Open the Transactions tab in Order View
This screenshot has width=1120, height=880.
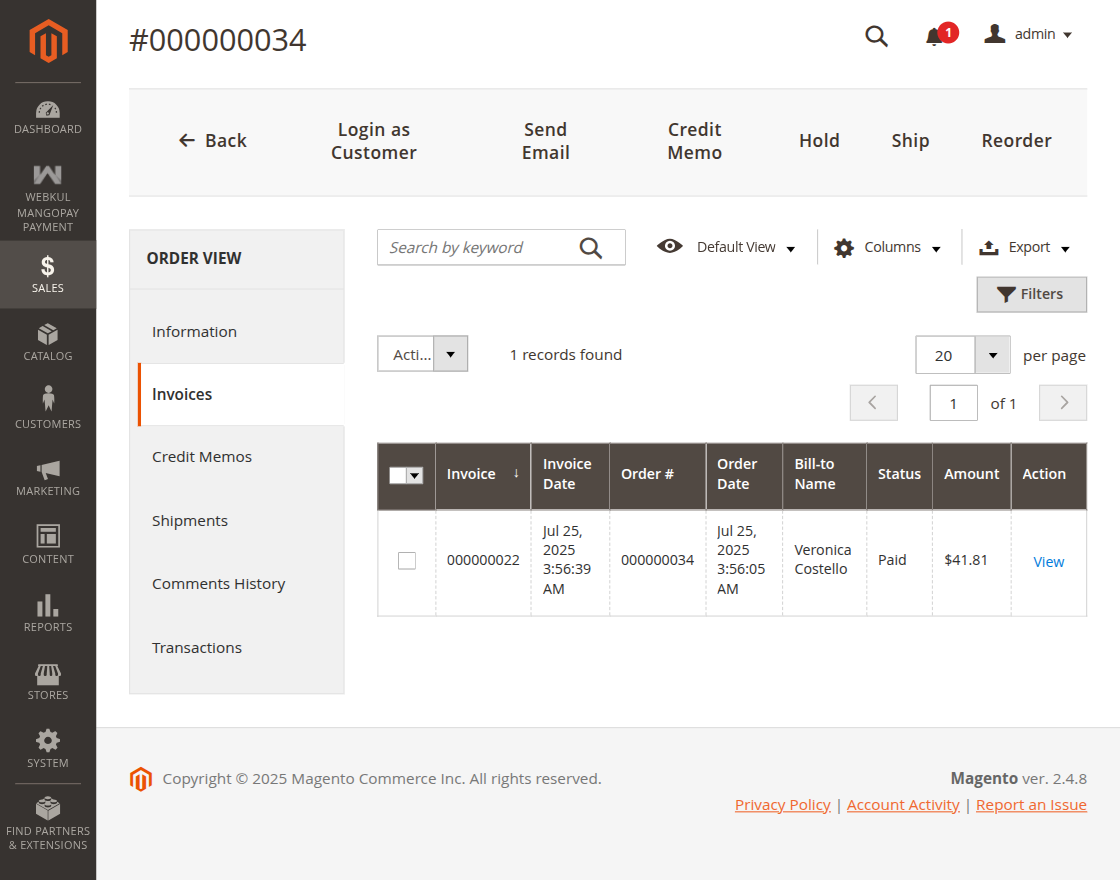[x=196, y=647]
